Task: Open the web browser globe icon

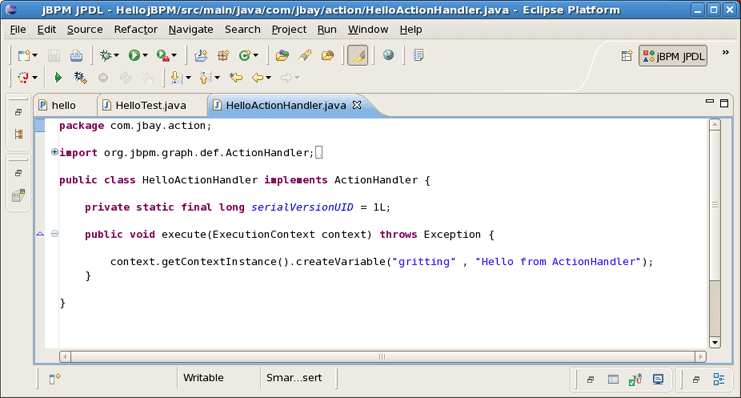Action: pyautogui.click(x=388, y=55)
